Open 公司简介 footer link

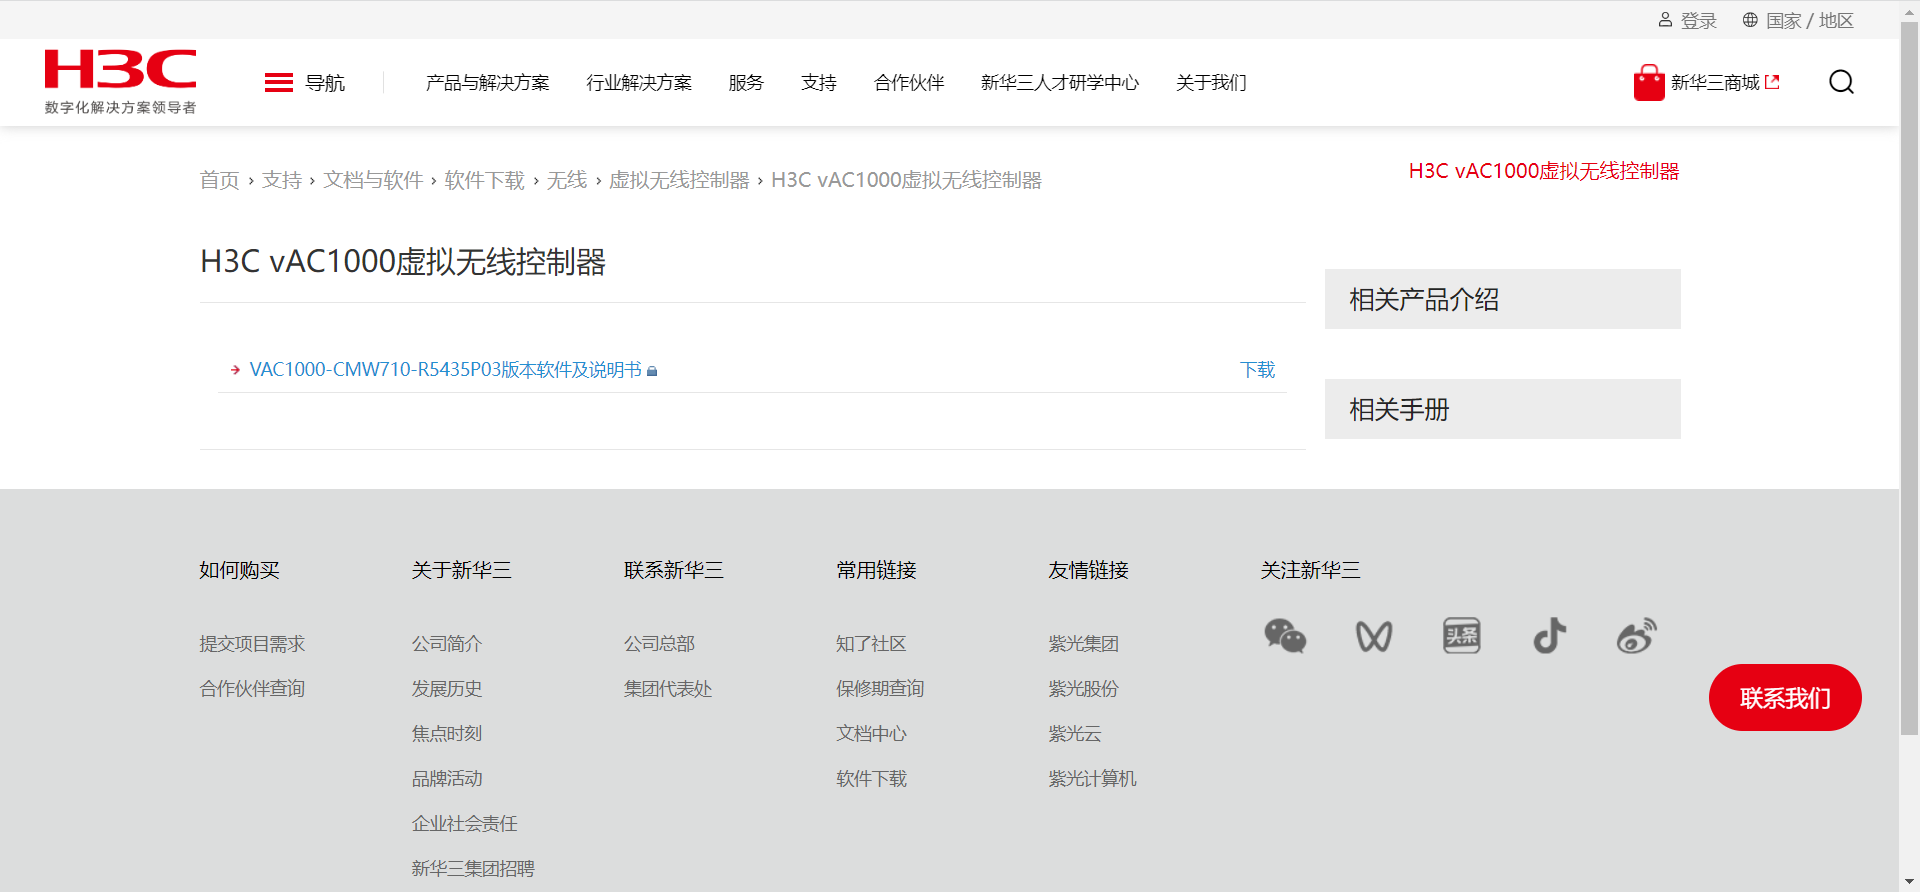[x=447, y=644]
